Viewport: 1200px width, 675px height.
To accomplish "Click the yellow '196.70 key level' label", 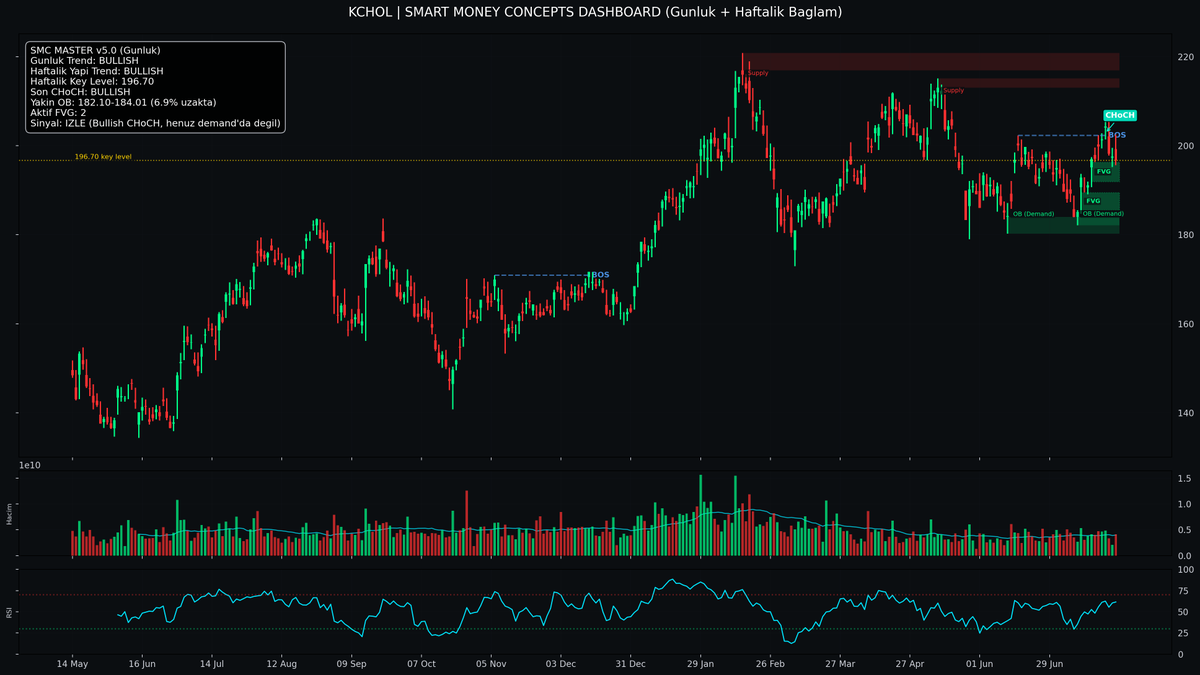I will 103,157.
